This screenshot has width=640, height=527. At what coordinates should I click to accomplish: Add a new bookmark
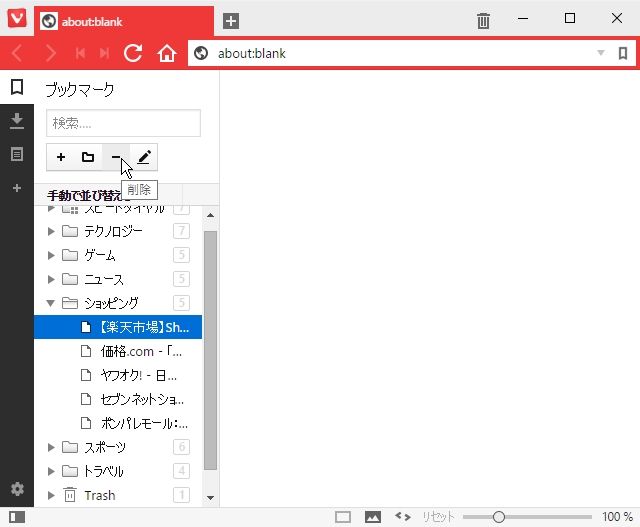tap(61, 157)
